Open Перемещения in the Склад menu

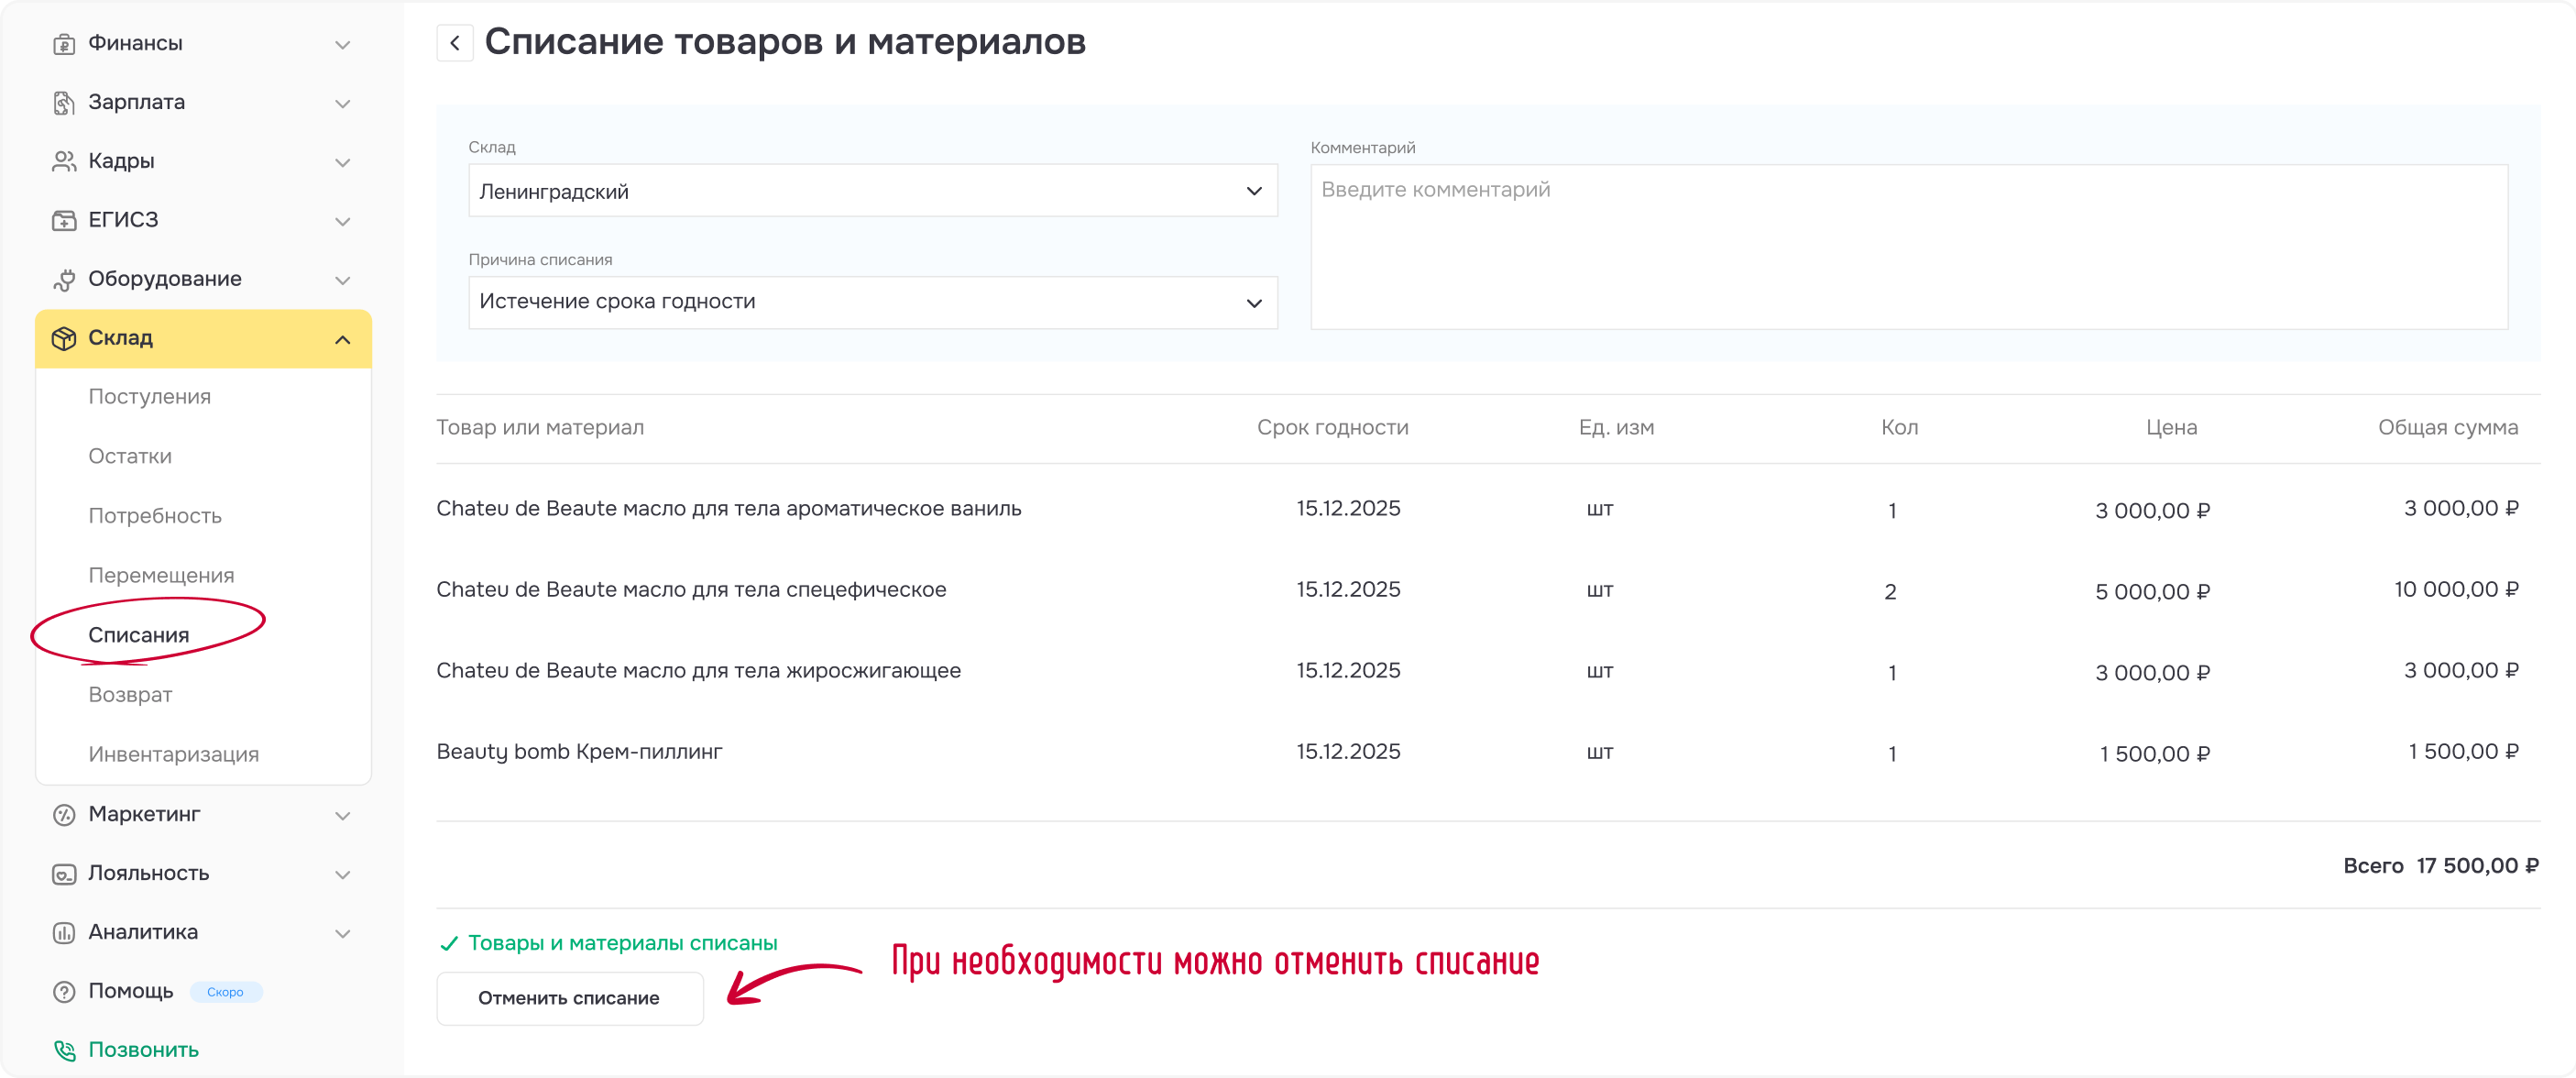point(161,576)
